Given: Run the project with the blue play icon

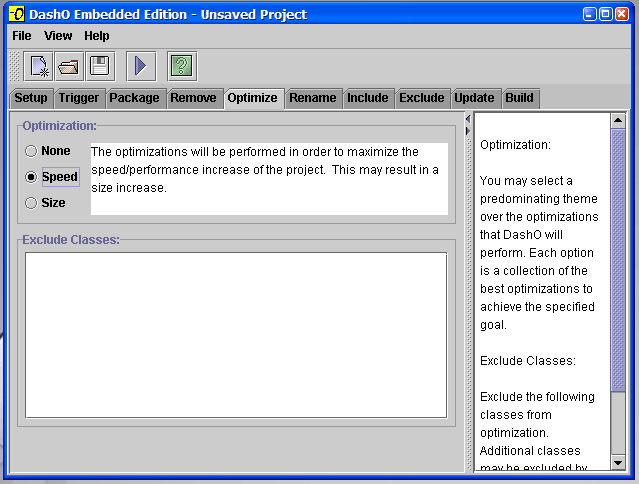Looking at the screenshot, I should click(141, 66).
